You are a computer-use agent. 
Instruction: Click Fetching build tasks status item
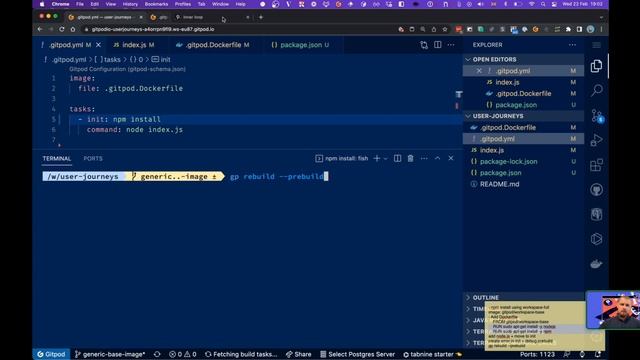[x=241, y=354]
